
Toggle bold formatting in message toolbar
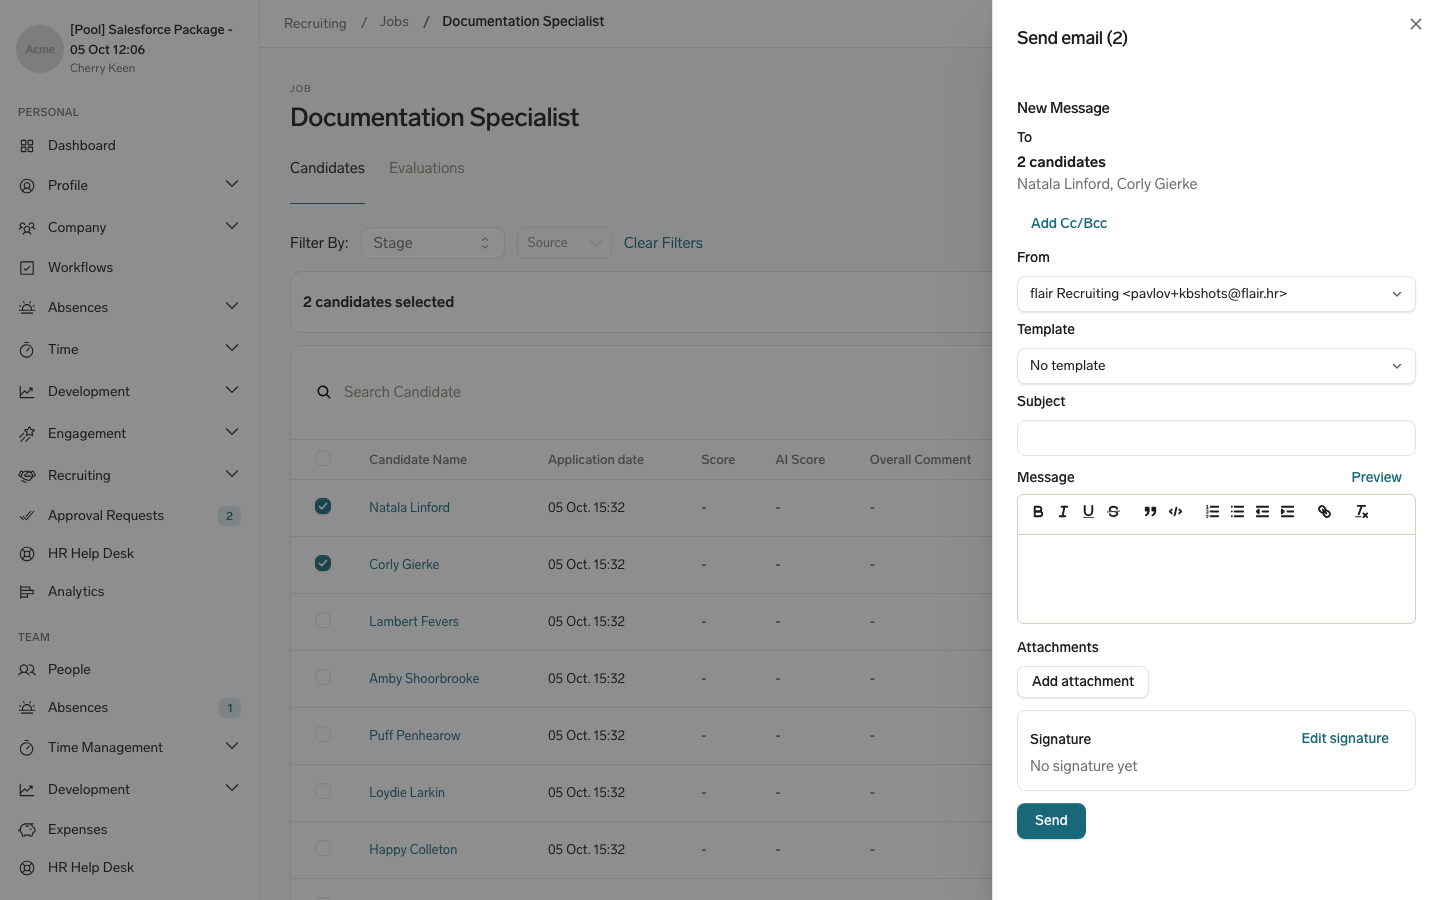pyautogui.click(x=1038, y=512)
